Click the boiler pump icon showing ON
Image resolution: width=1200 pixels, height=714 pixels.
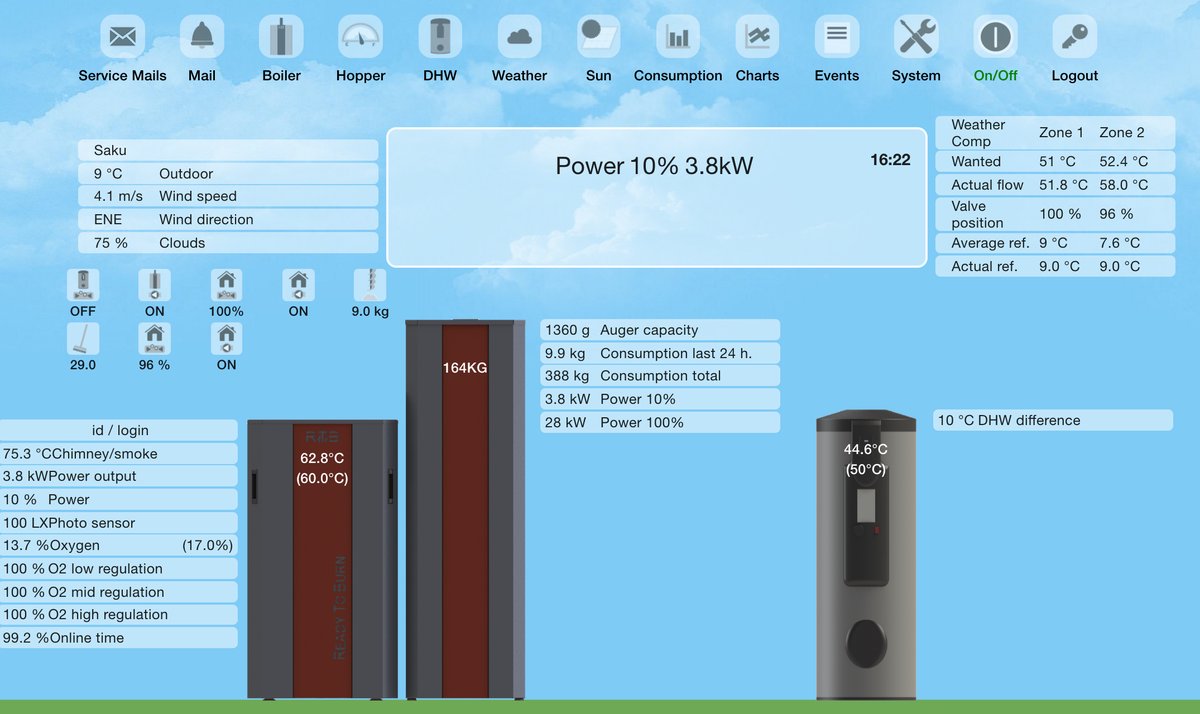[x=155, y=285]
